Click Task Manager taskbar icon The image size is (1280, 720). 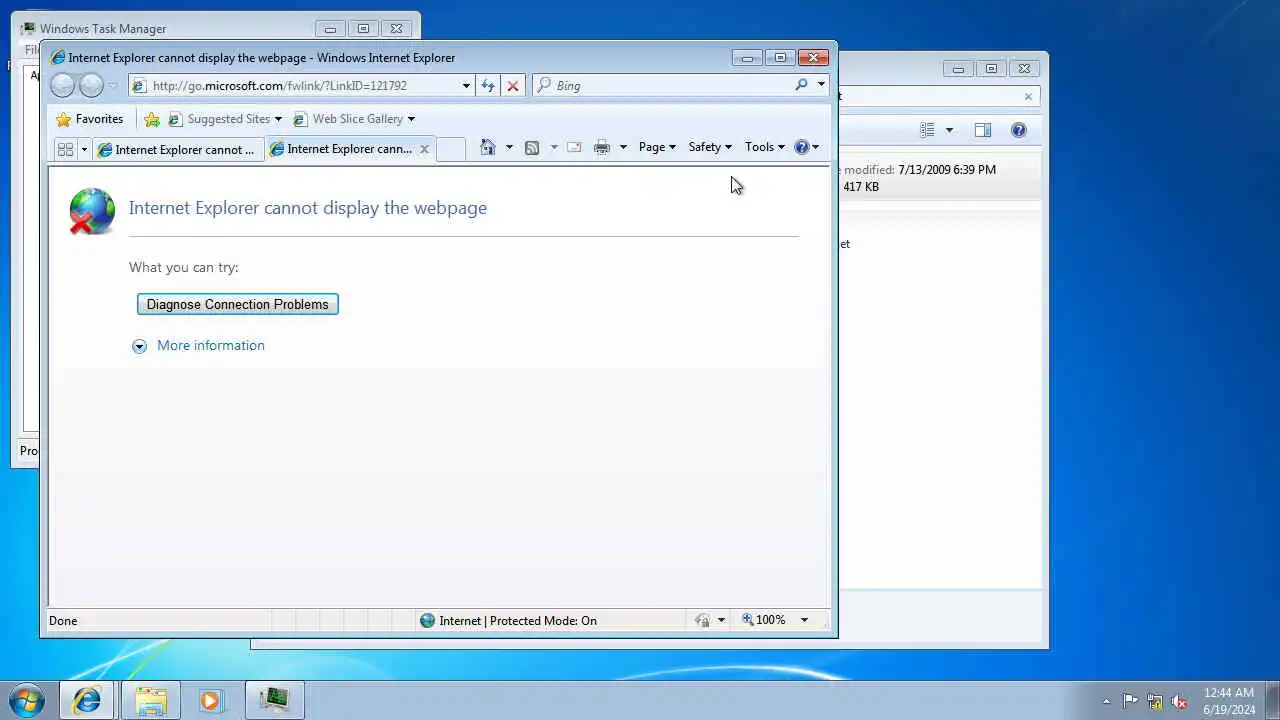coord(274,700)
